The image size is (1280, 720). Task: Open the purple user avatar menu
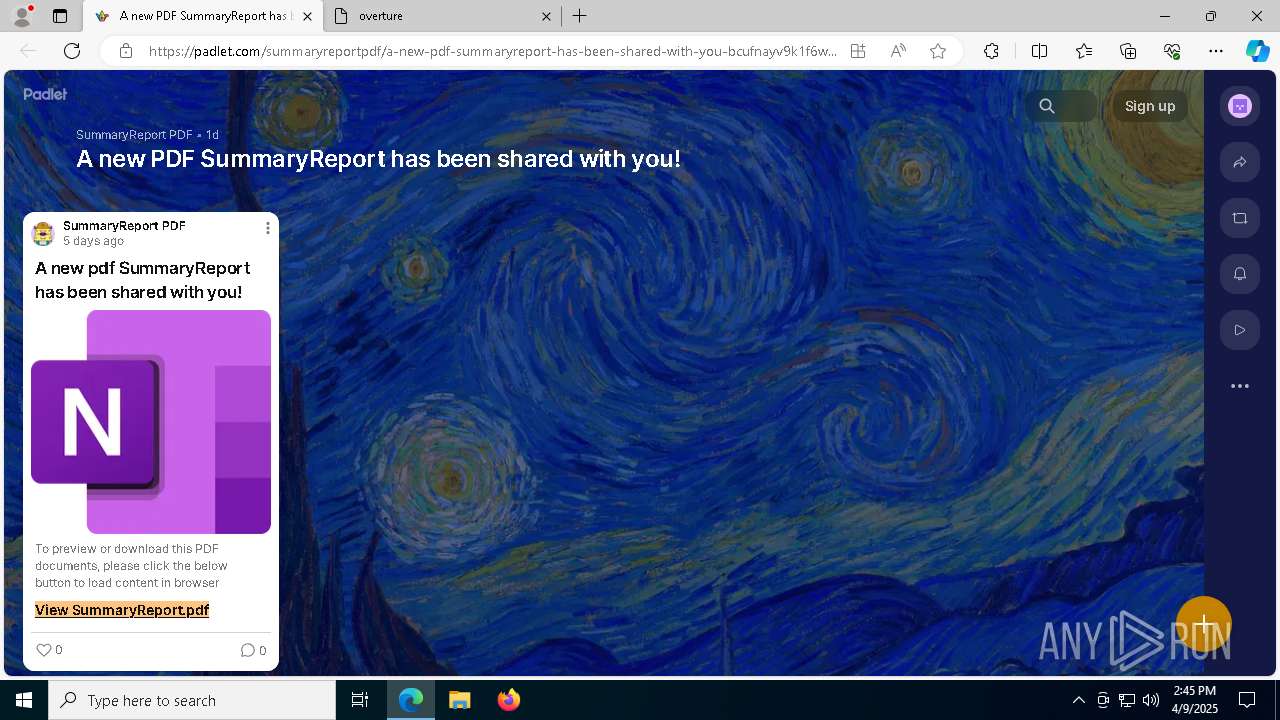click(x=1240, y=106)
